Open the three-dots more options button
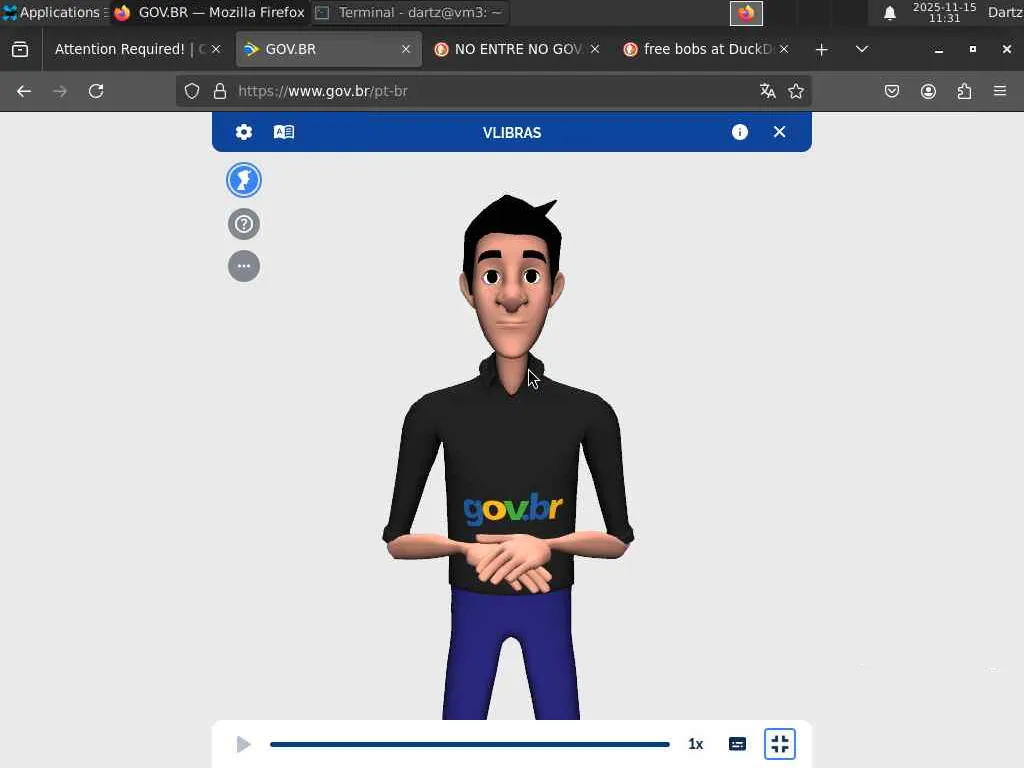The image size is (1024, 768). (x=244, y=266)
